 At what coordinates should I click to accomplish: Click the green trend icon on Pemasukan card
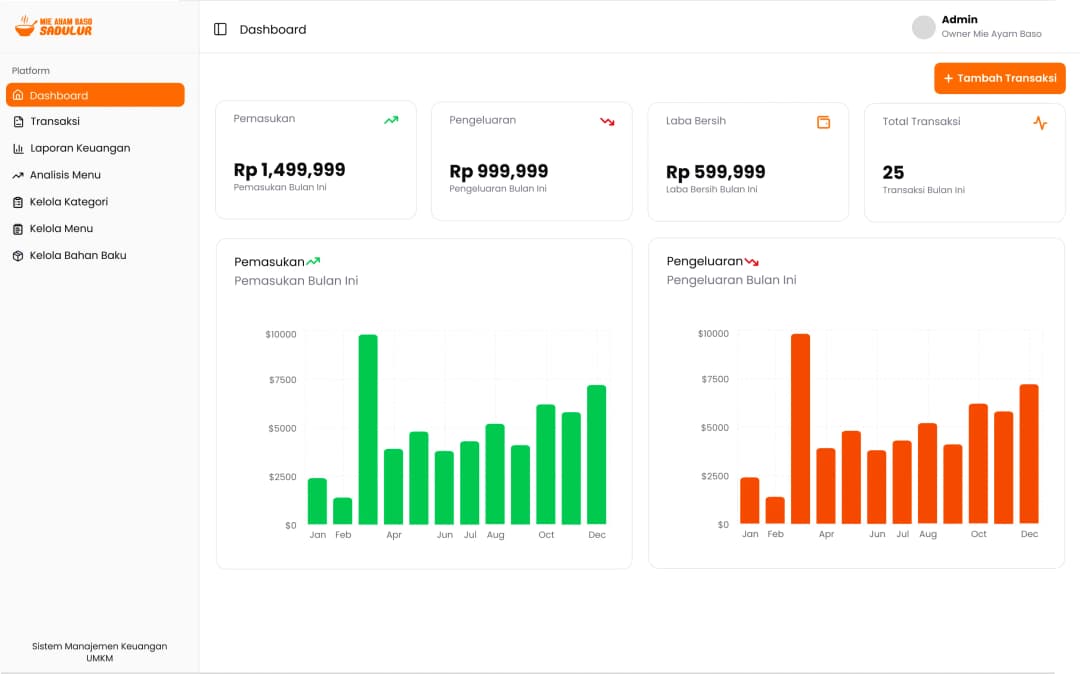pos(391,119)
